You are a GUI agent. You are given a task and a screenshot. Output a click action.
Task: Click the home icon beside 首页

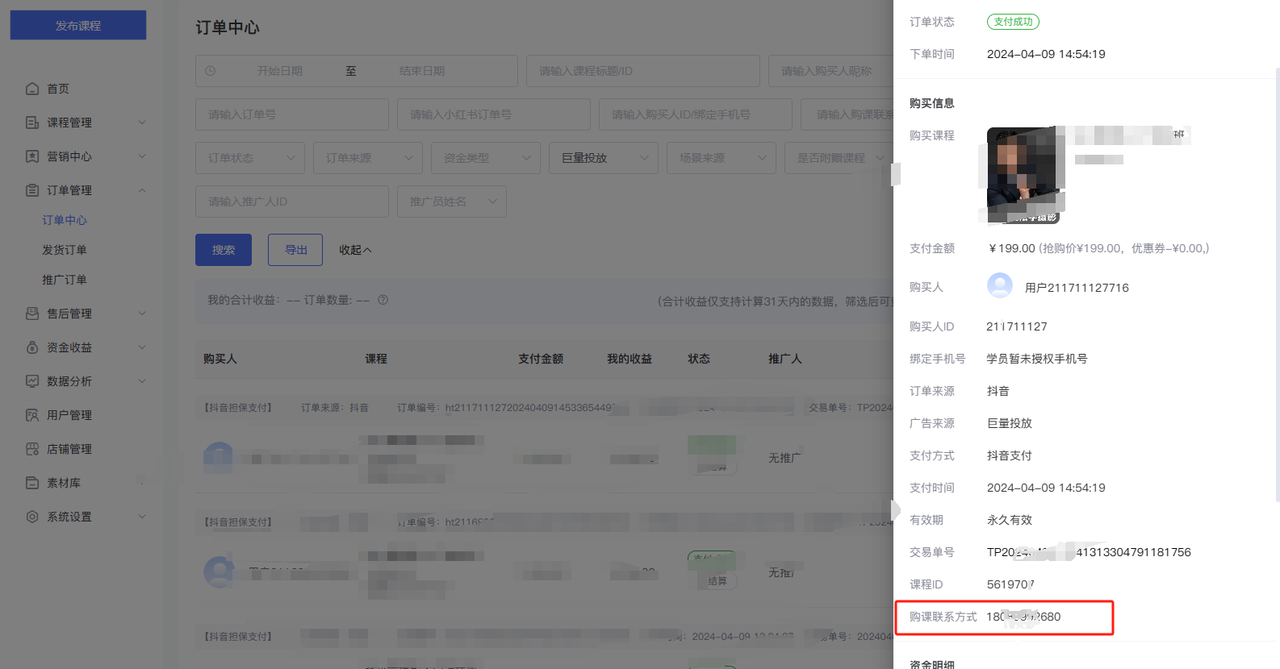tap(33, 89)
